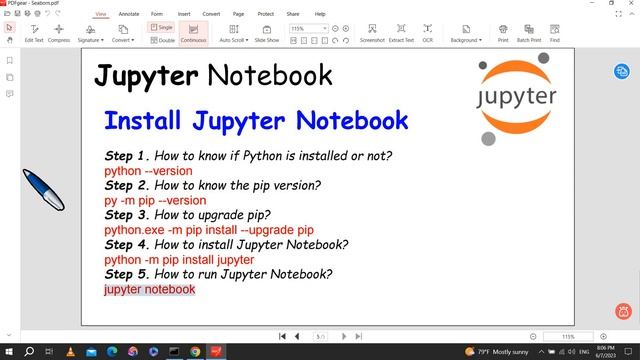640x360 pixels.
Task: Open the Find tool
Action: [x=555, y=33]
